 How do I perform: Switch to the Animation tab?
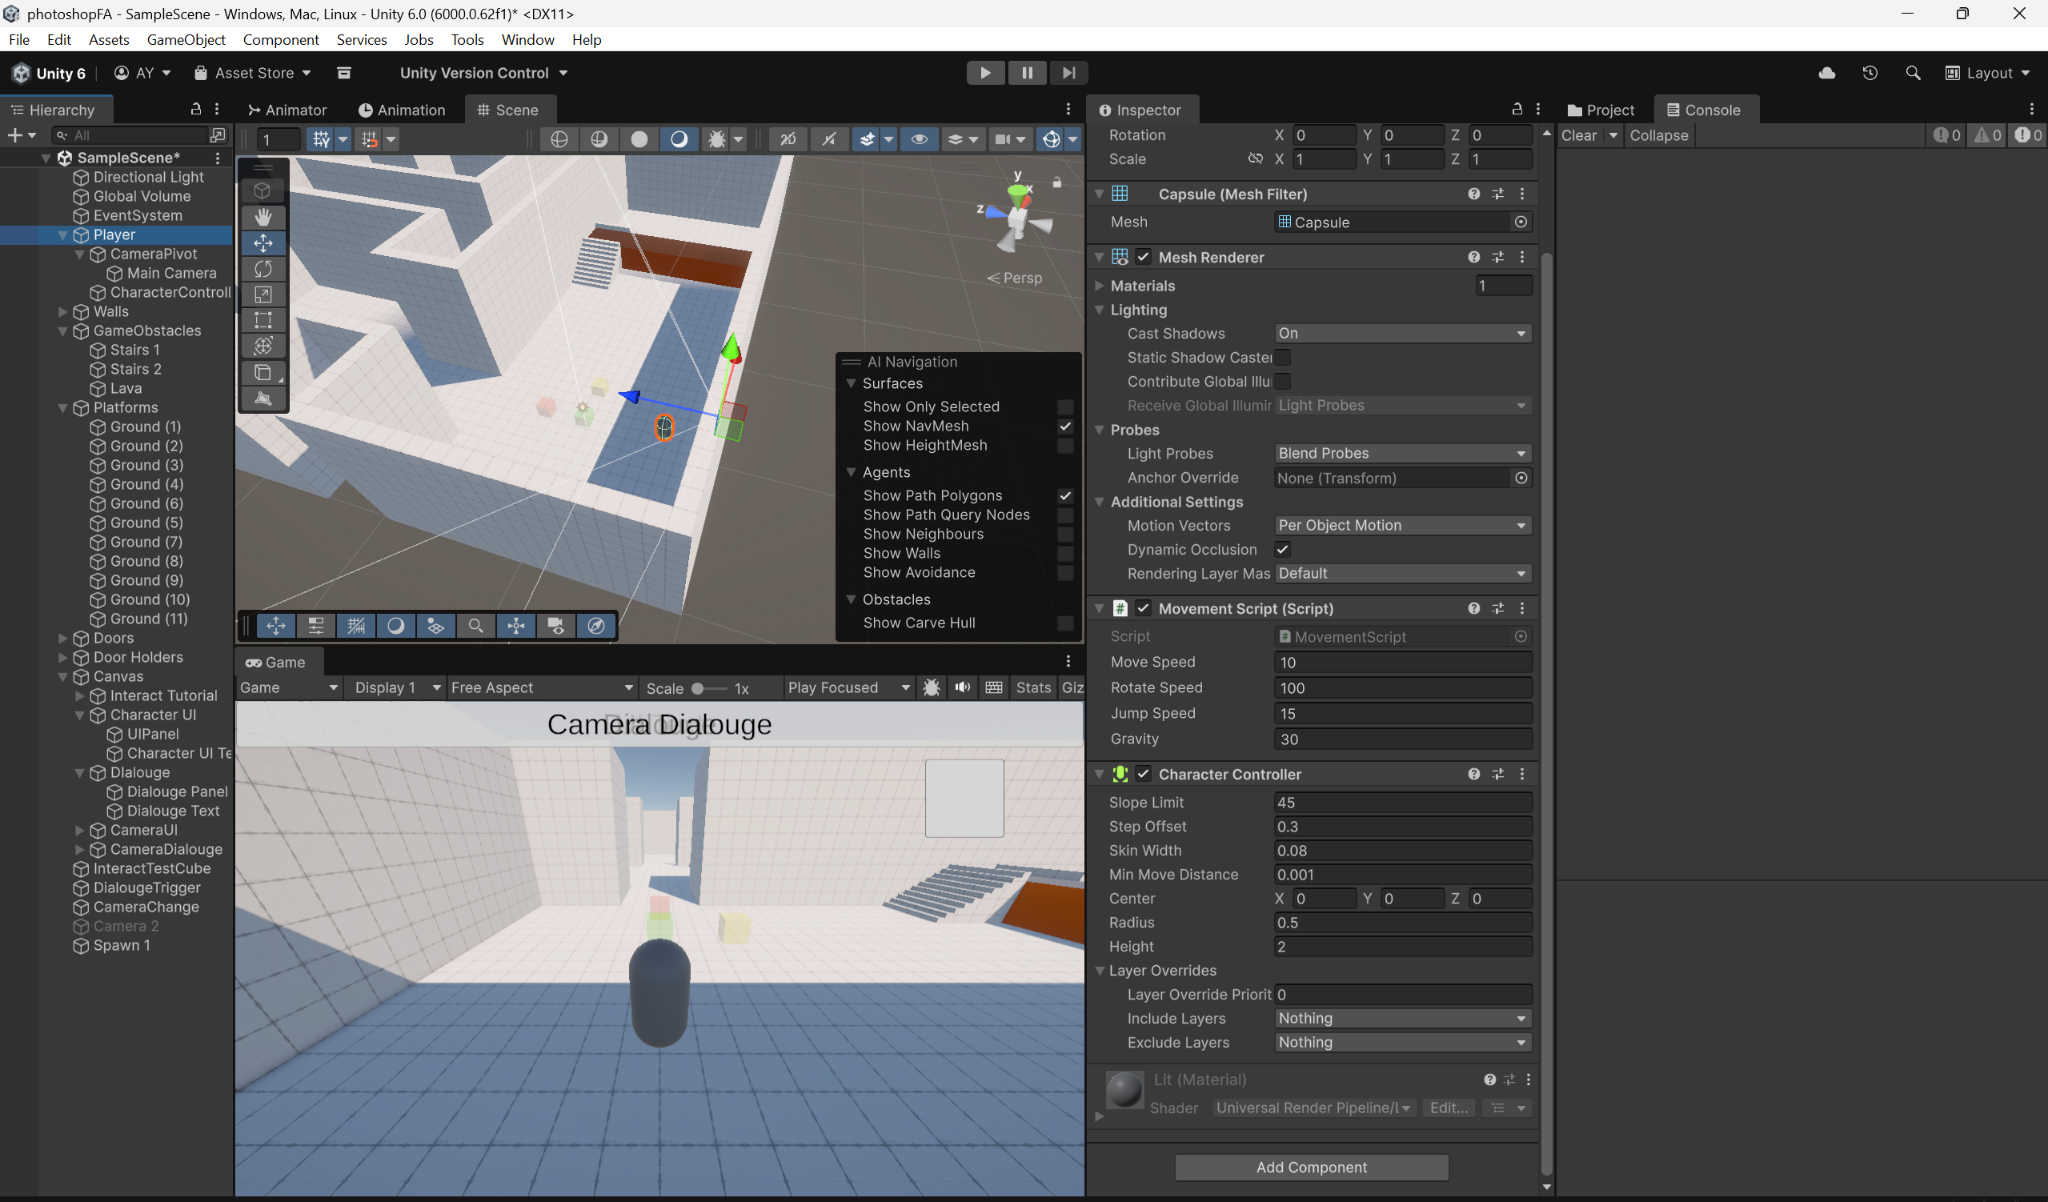click(402, 110)
